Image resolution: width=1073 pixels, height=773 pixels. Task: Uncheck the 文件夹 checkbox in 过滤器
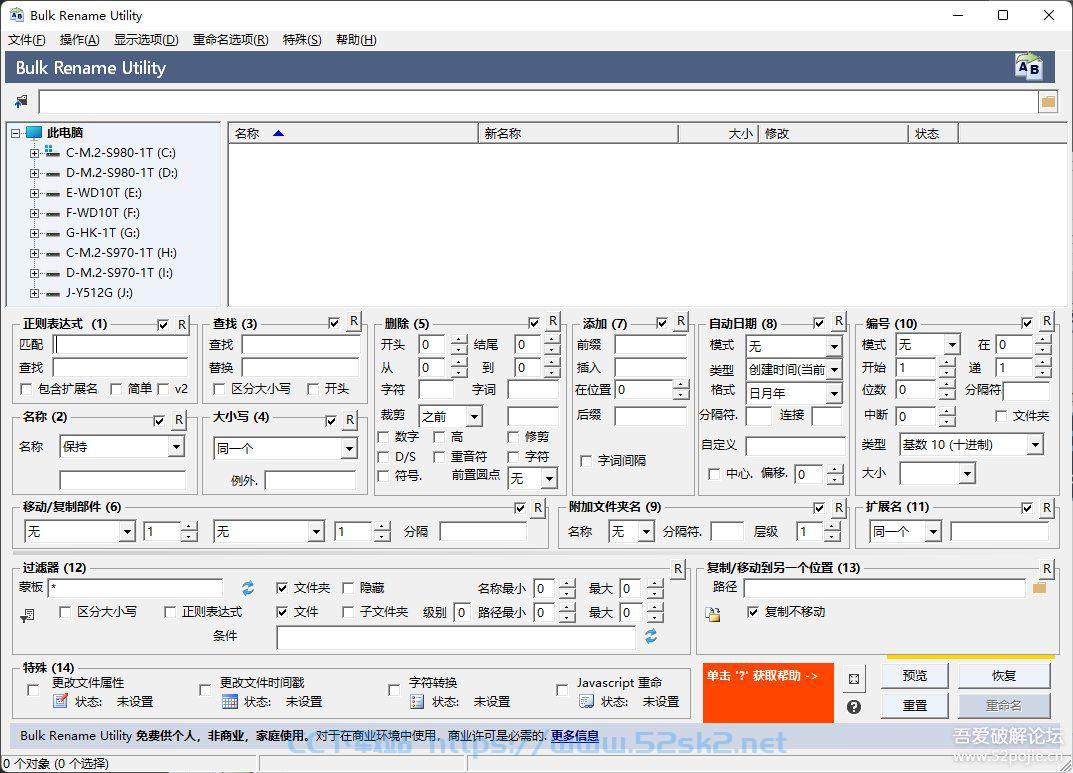point(281,588)
